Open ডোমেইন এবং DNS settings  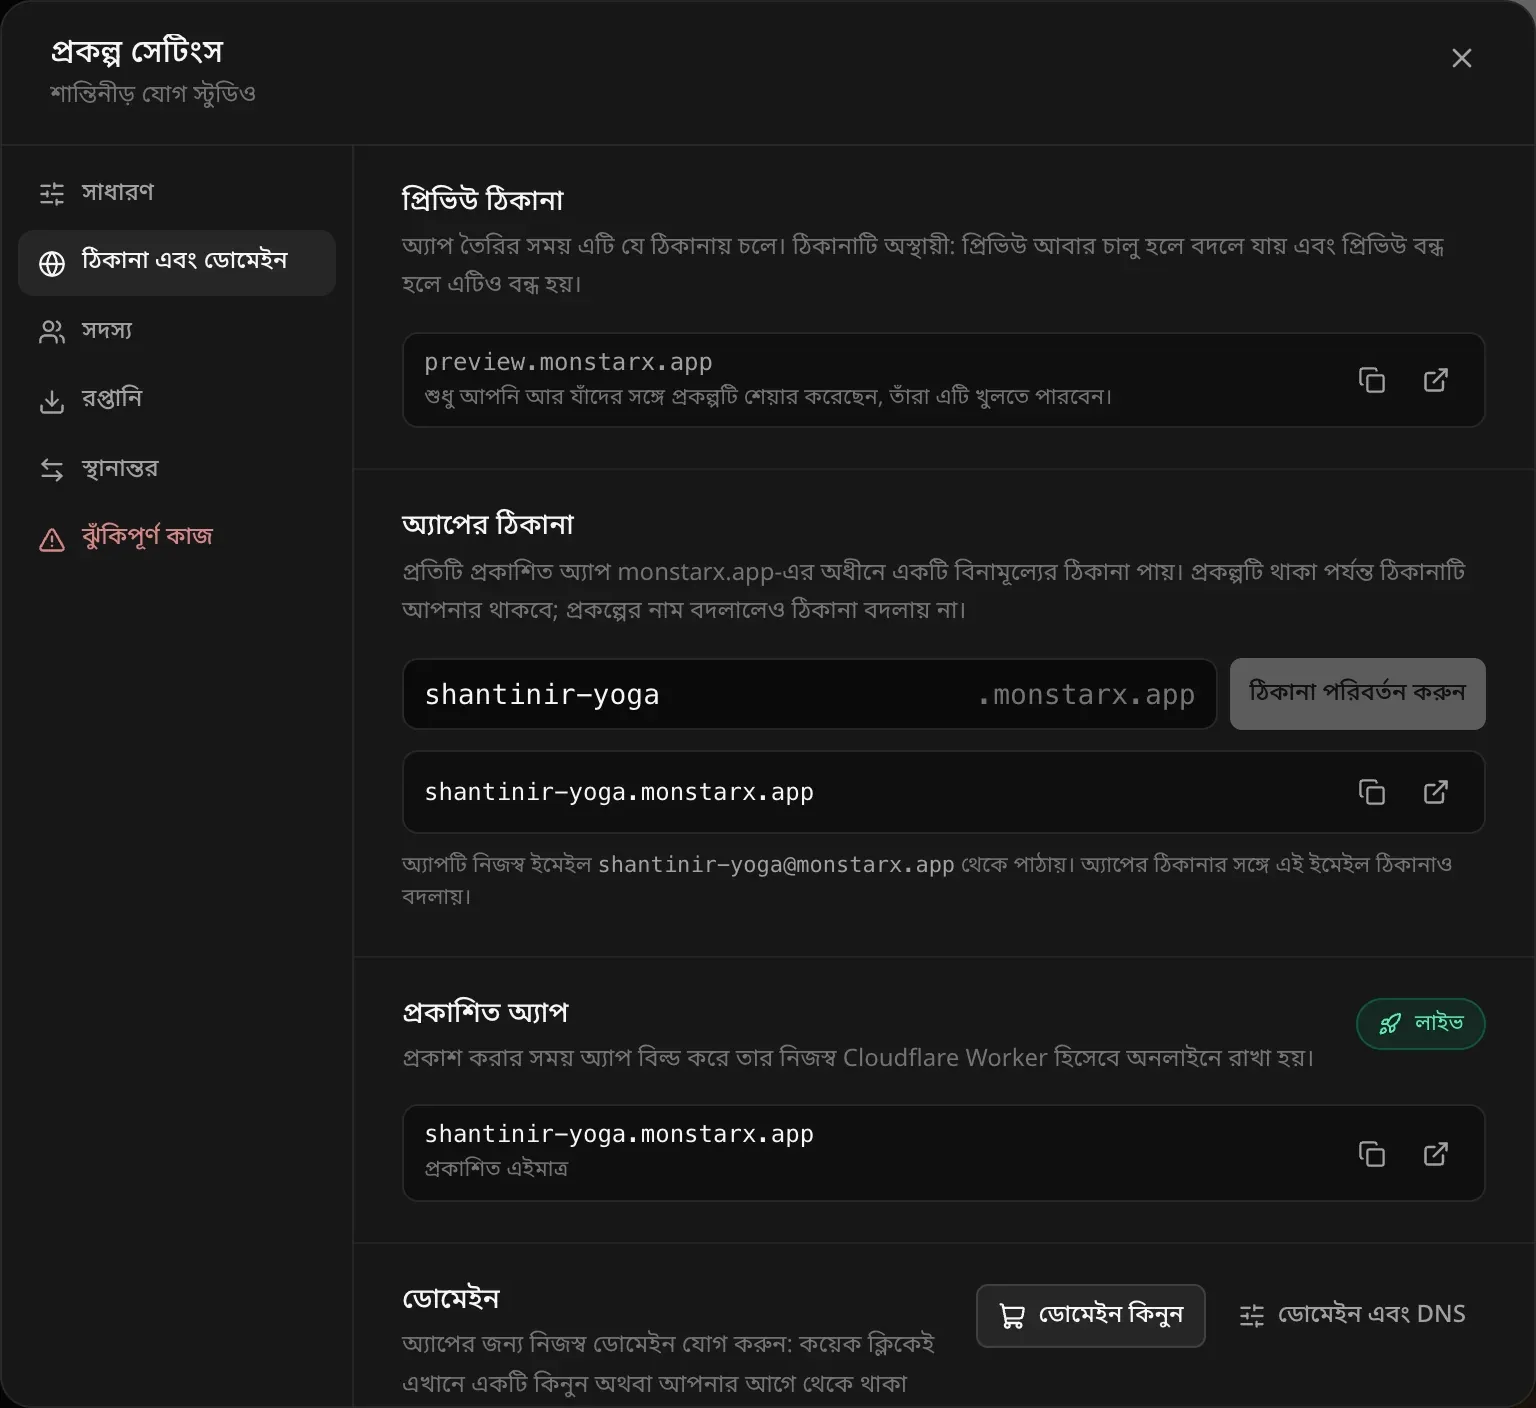tap(1352, 1315)
